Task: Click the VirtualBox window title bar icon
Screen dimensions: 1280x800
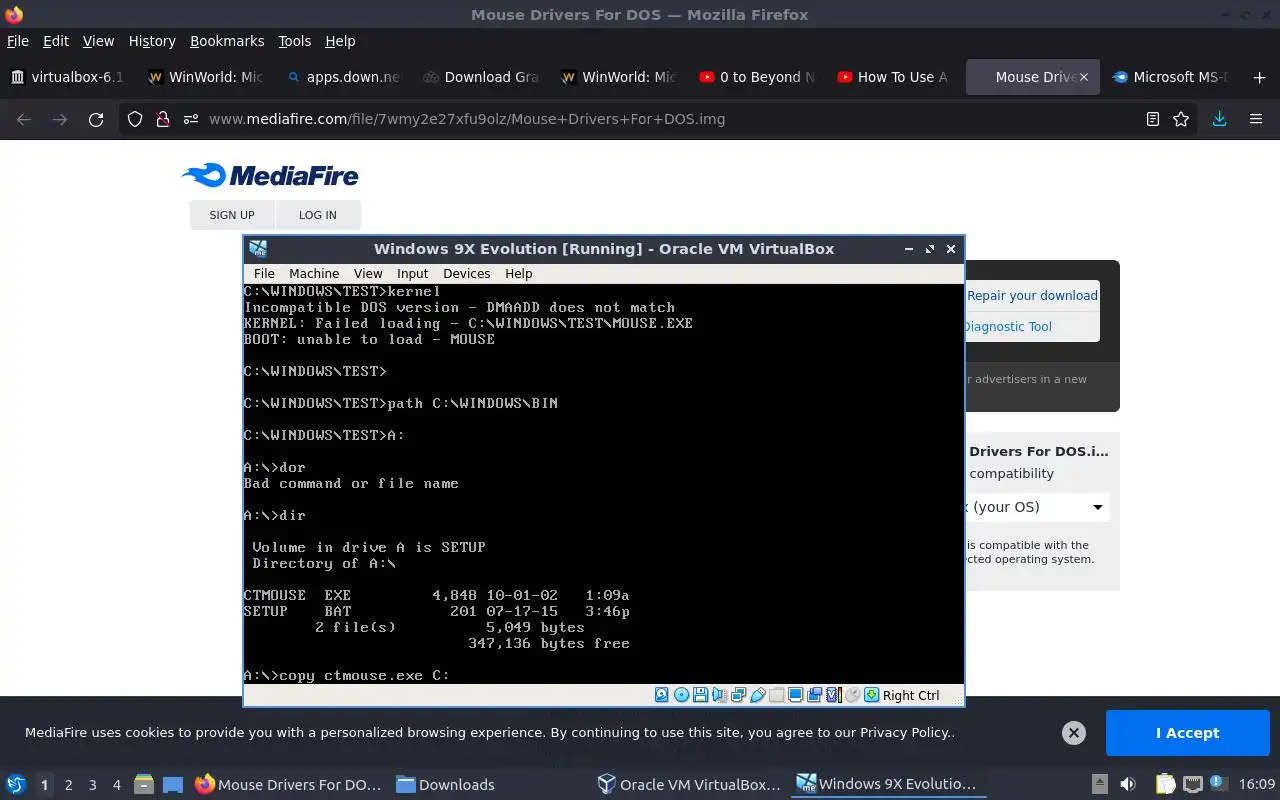Action: coord(258,249)
